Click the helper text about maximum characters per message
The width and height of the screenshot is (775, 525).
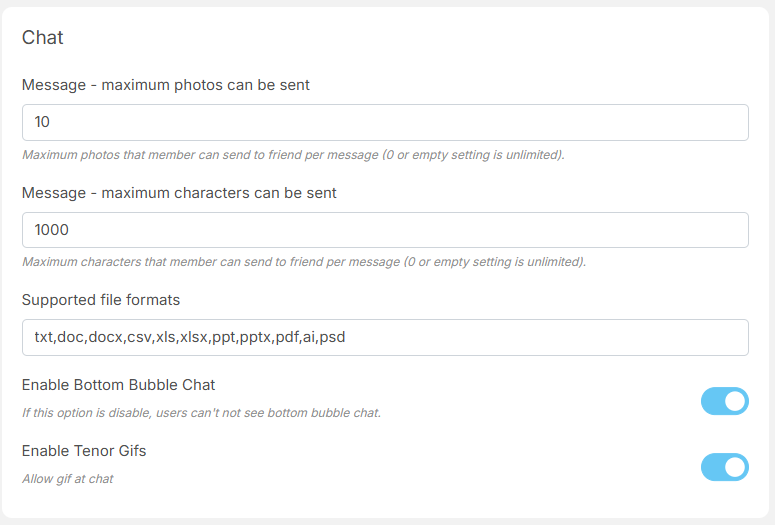pos(304,262)
